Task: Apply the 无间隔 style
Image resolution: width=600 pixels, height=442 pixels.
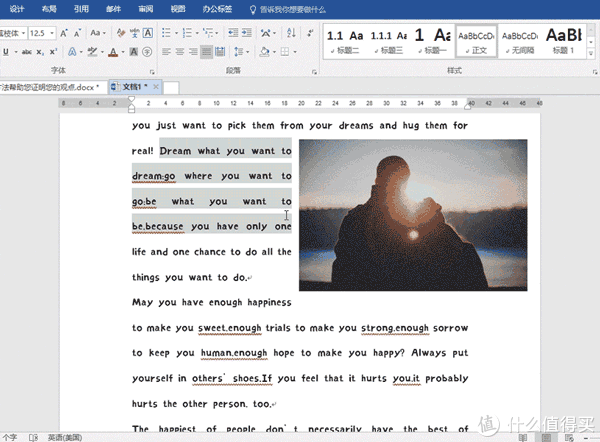Action: (x=519, y=41)
